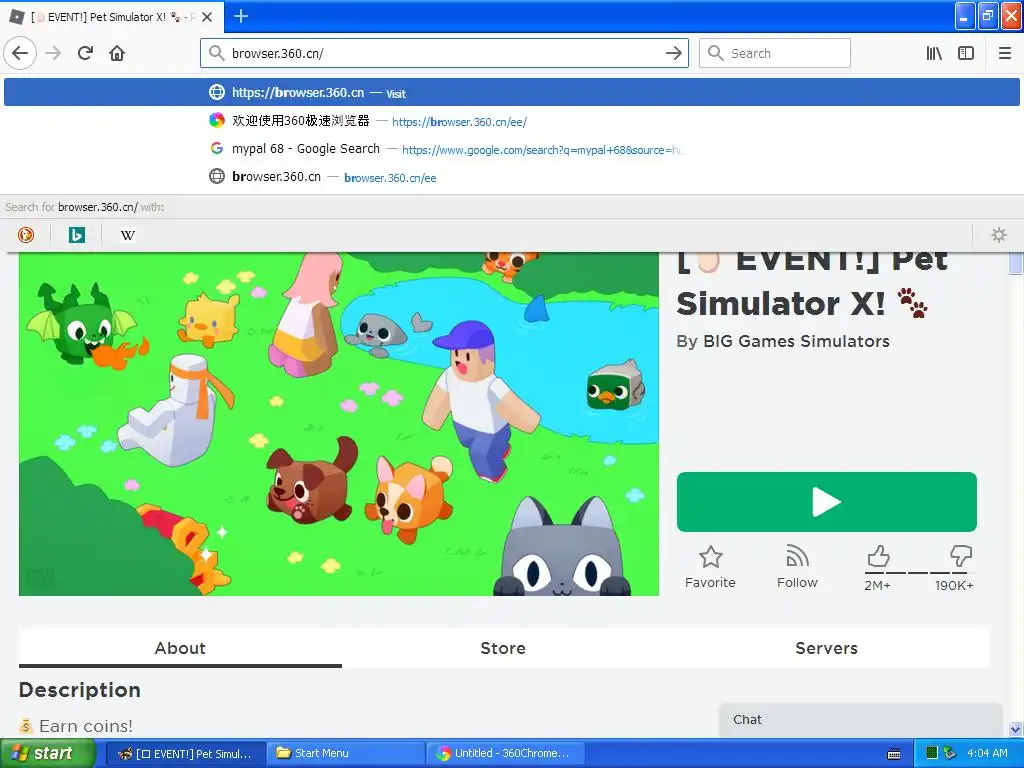Open the Library toolbar icon
This screenshot has height=768, width=1024.
[934, 53]
